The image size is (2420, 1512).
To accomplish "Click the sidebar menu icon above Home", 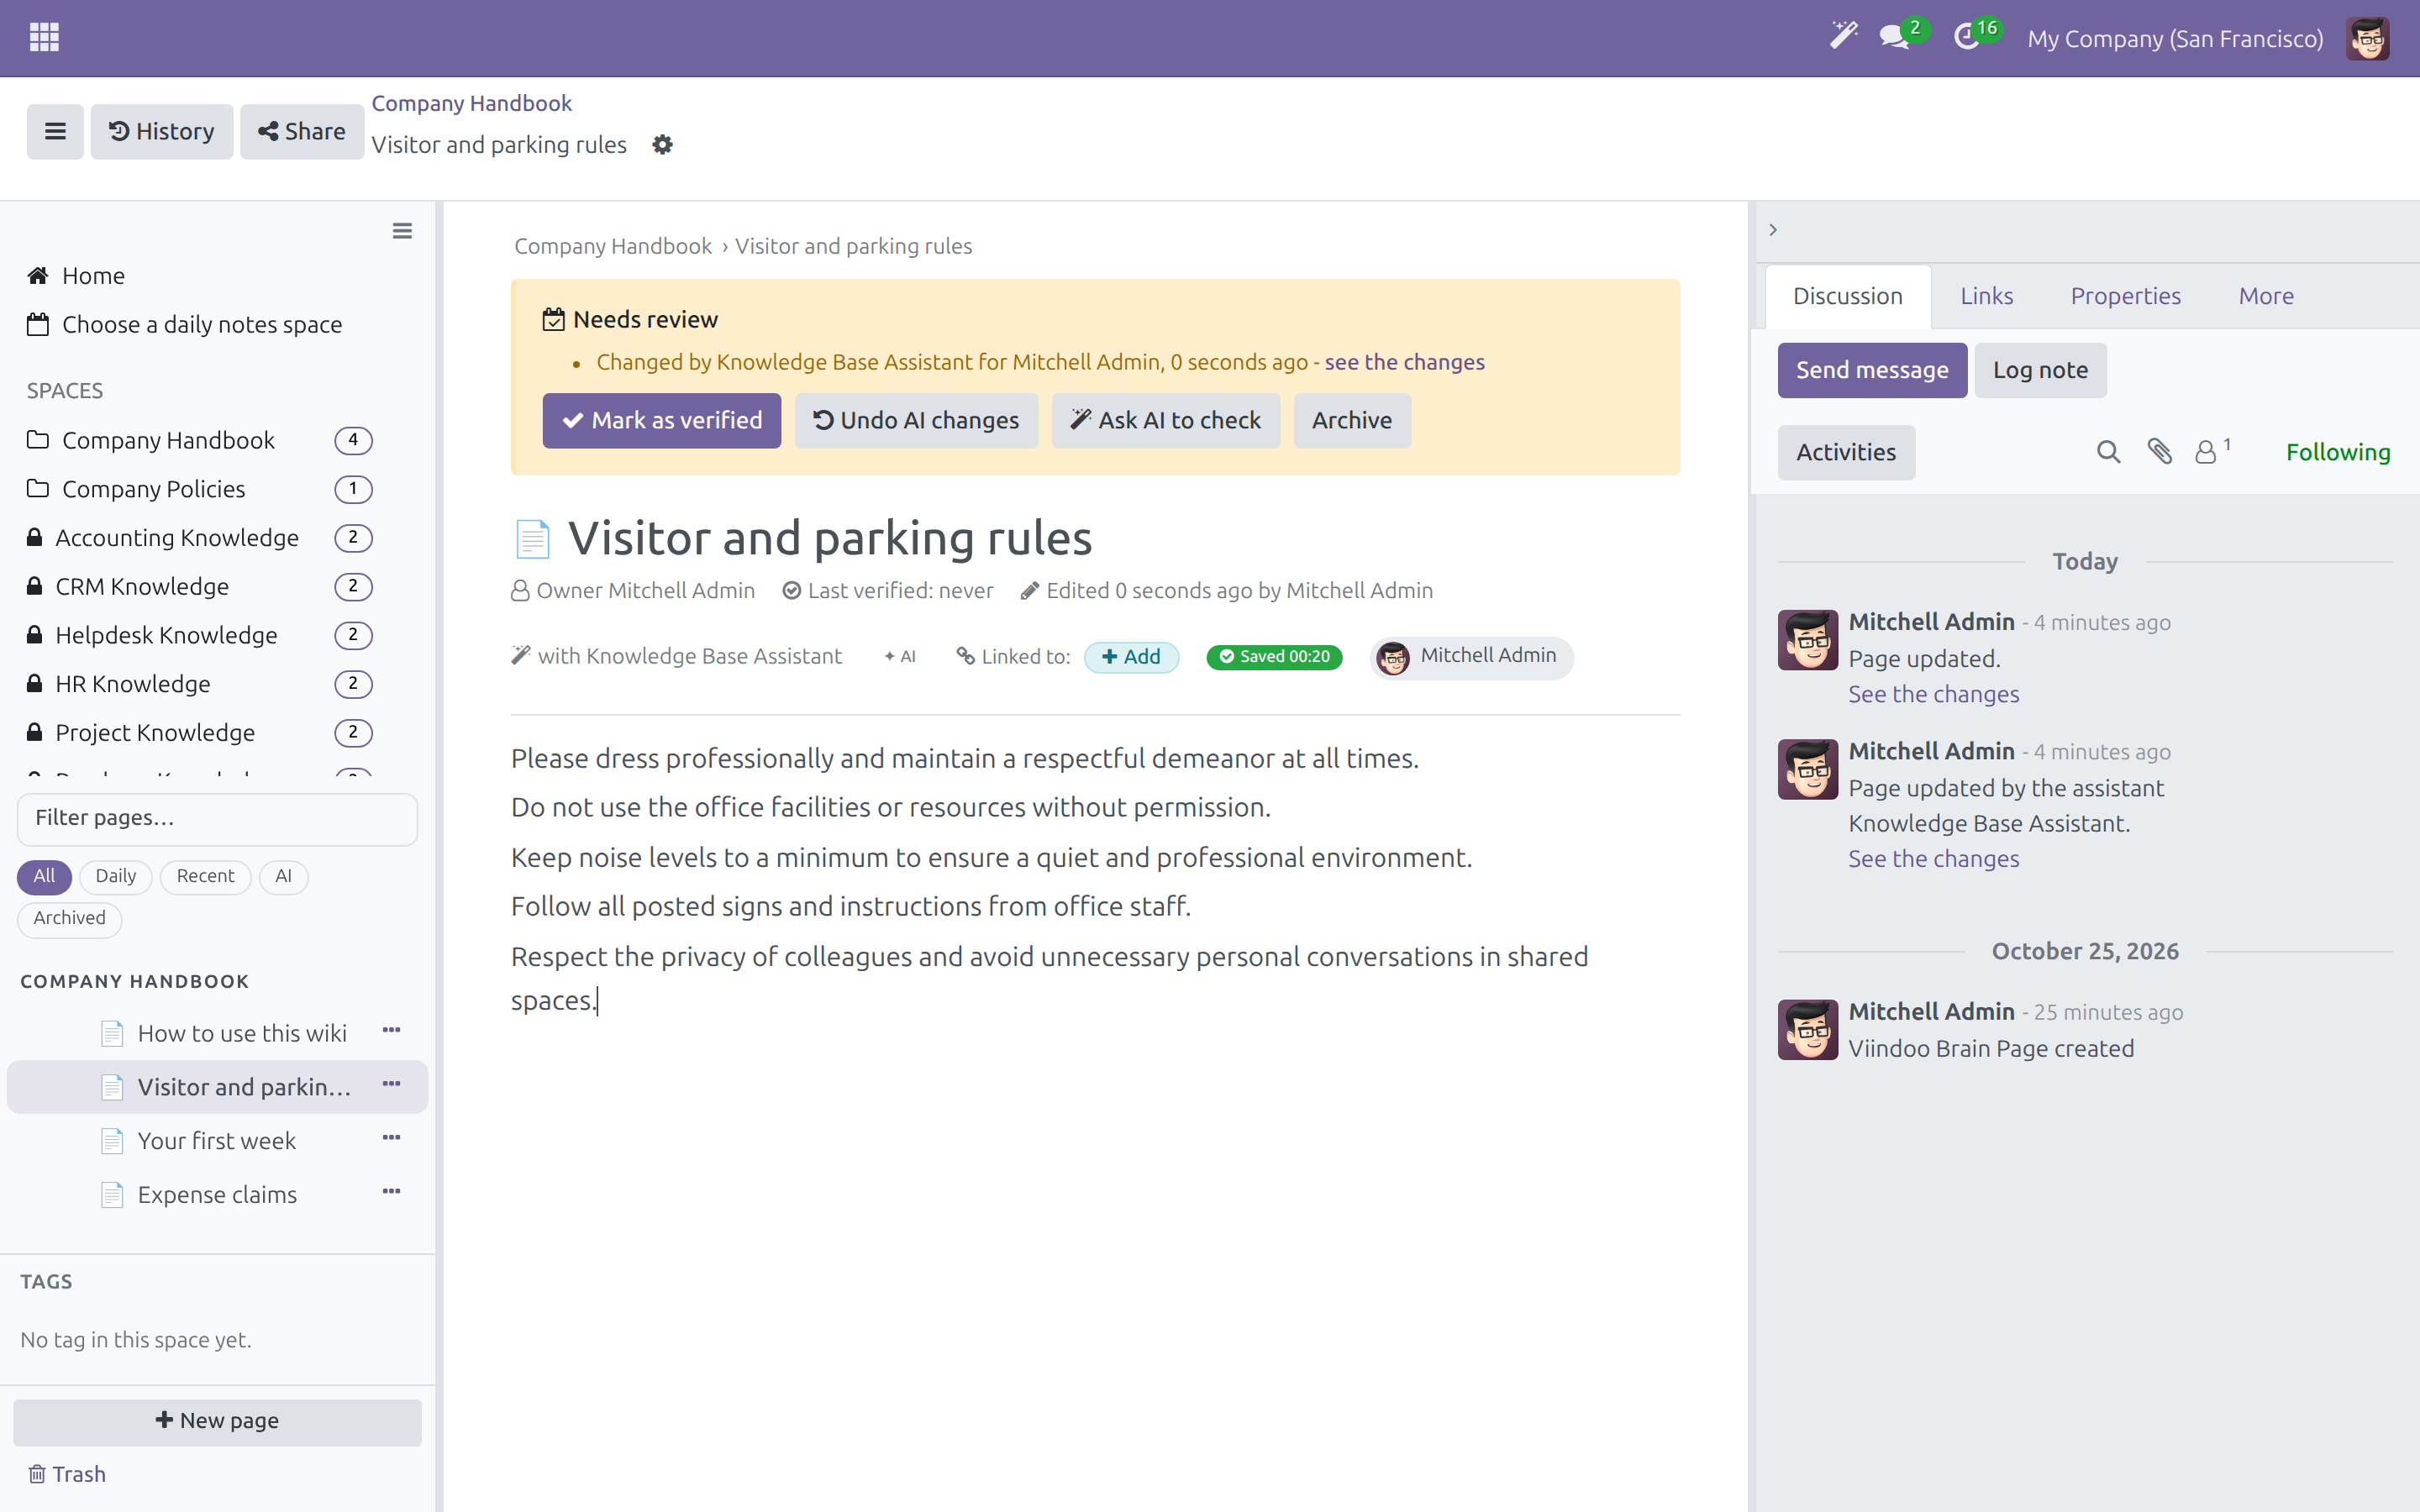I will click(402, 231).
